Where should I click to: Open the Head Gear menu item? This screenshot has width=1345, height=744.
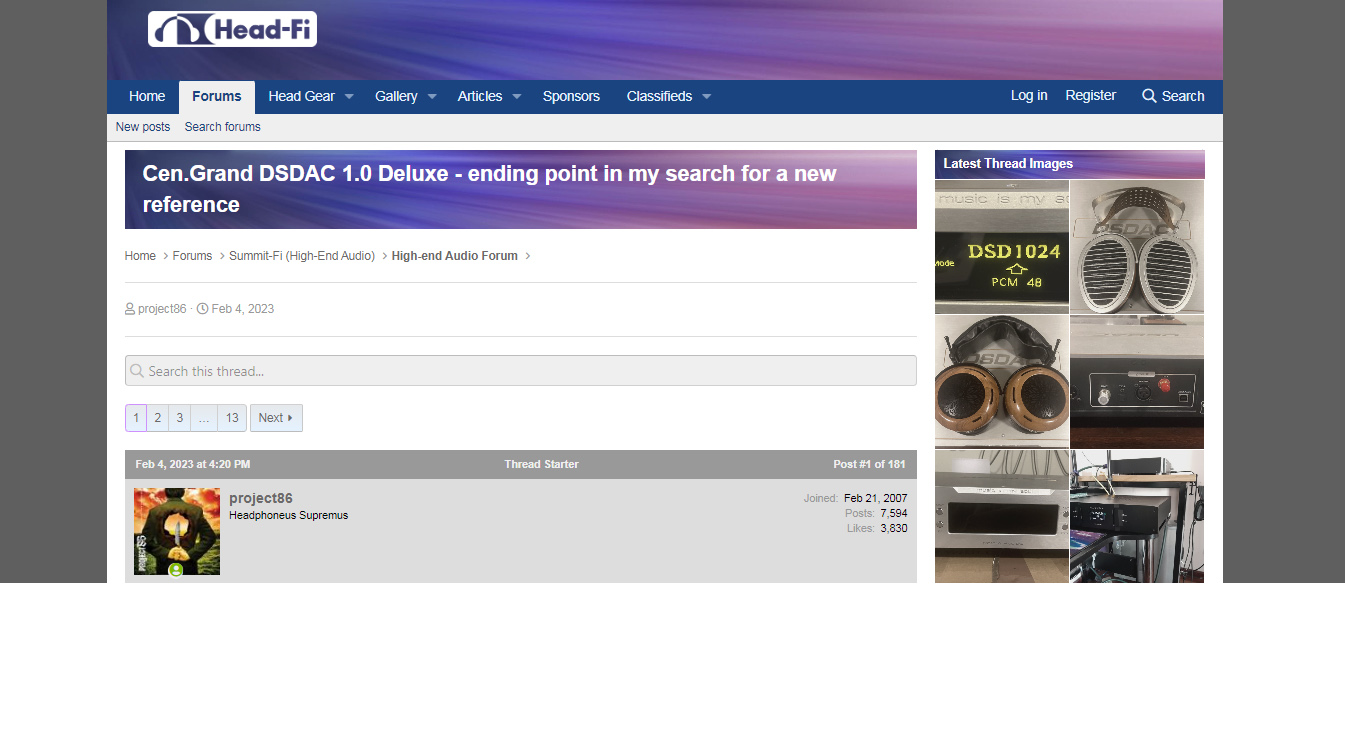[x=301, y=97]
